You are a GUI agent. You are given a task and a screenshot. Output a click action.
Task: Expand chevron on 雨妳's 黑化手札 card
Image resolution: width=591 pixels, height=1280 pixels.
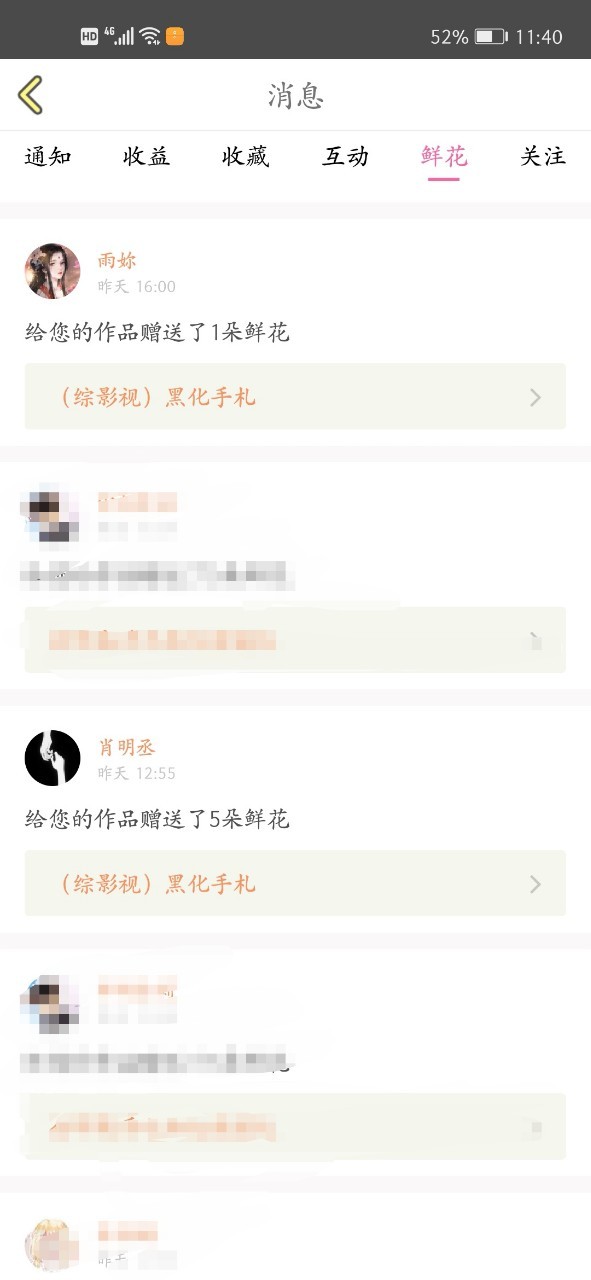535,398
